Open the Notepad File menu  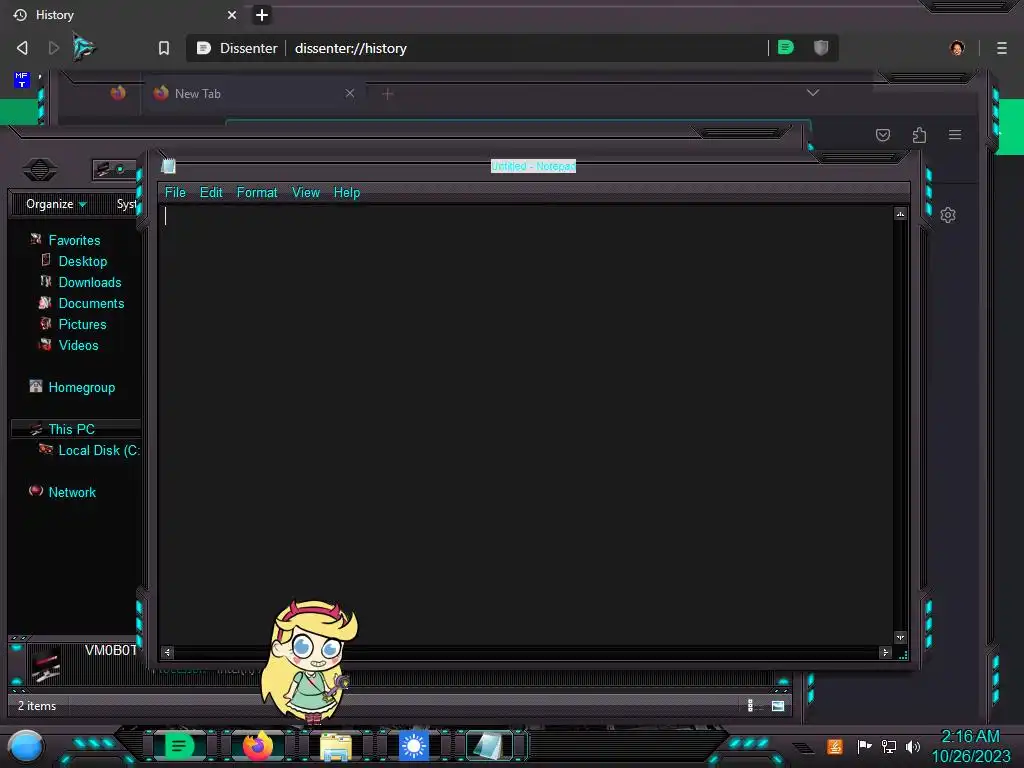[175, 193]
